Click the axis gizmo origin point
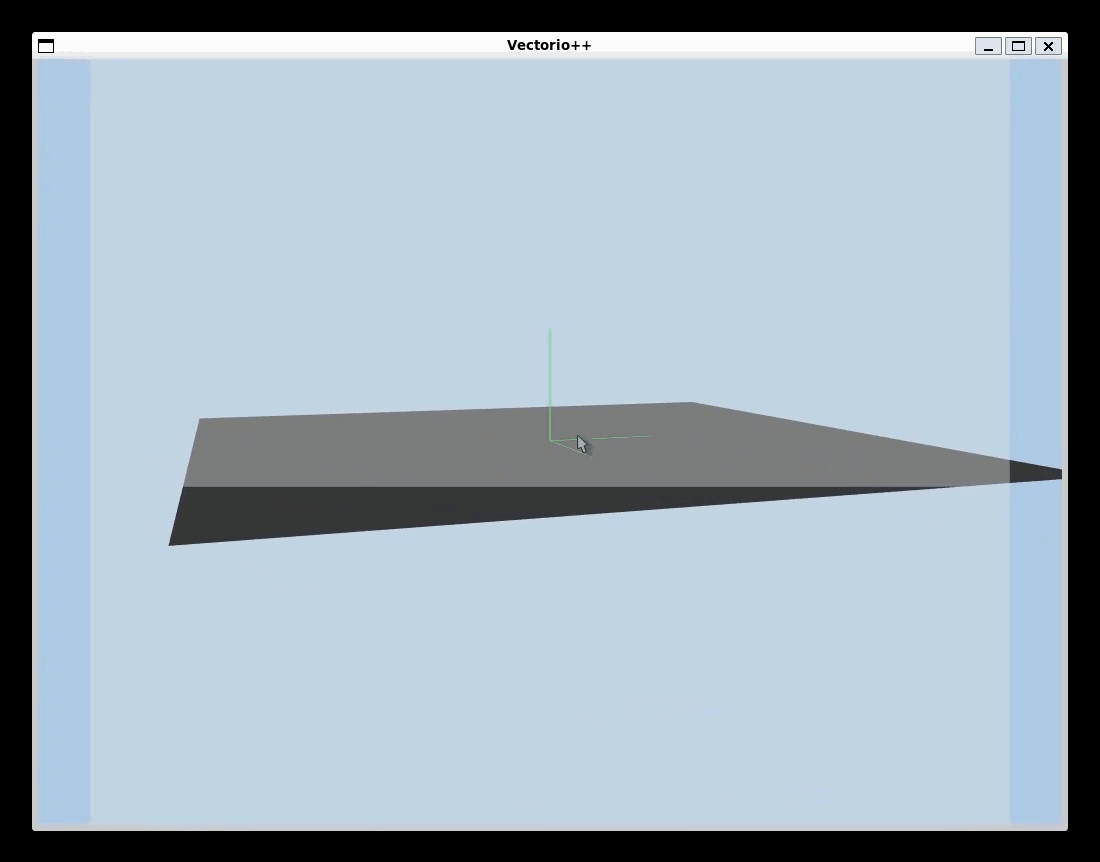This screenshot has width=1100, height=862. [552, 440]
